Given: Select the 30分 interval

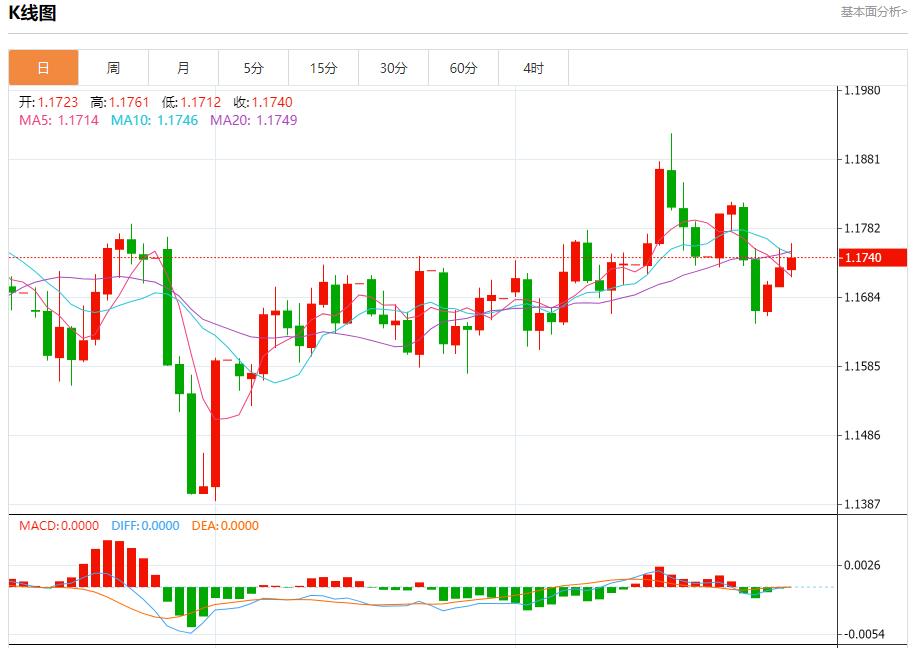Looking at the screenshot, I should click(x=394, y=67).
